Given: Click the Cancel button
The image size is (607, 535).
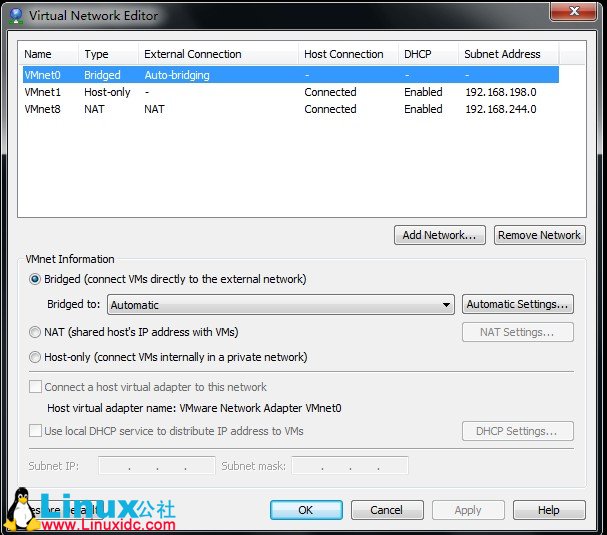Looking at the screenshot, I should click(x=387, y=510).
